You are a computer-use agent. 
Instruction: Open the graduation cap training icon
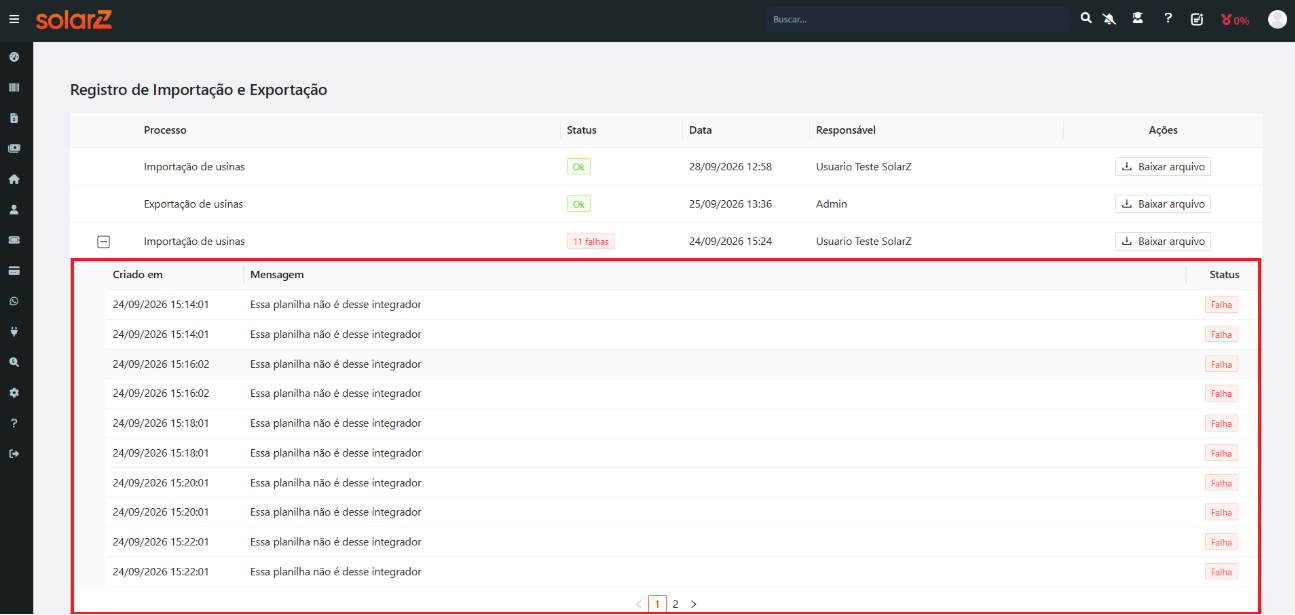1138,18
